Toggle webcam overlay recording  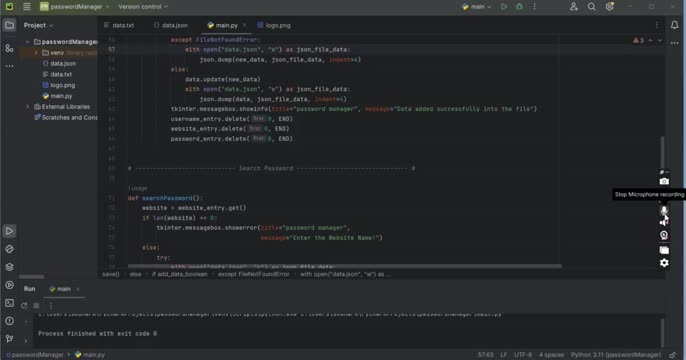[x=664, y=235]
